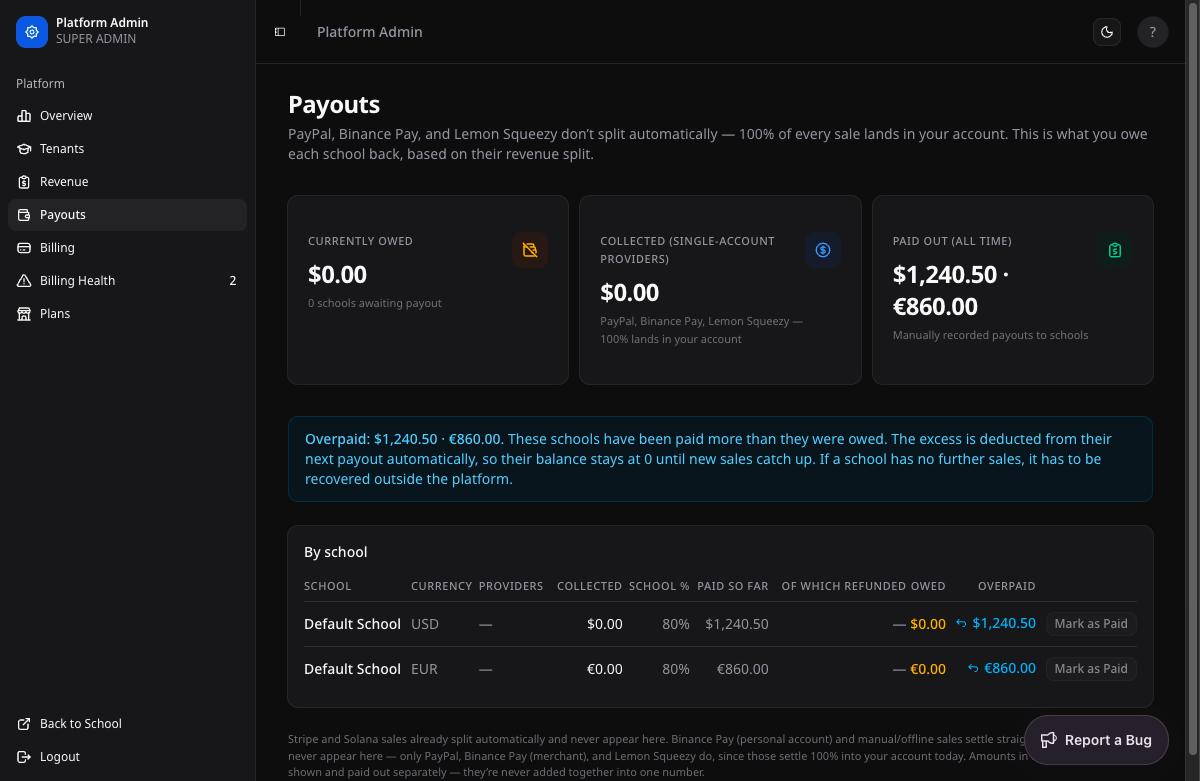The image size is (1200, 781).
Task: Click the €860.00 overpaid amount
Action: click(1010, 668)
